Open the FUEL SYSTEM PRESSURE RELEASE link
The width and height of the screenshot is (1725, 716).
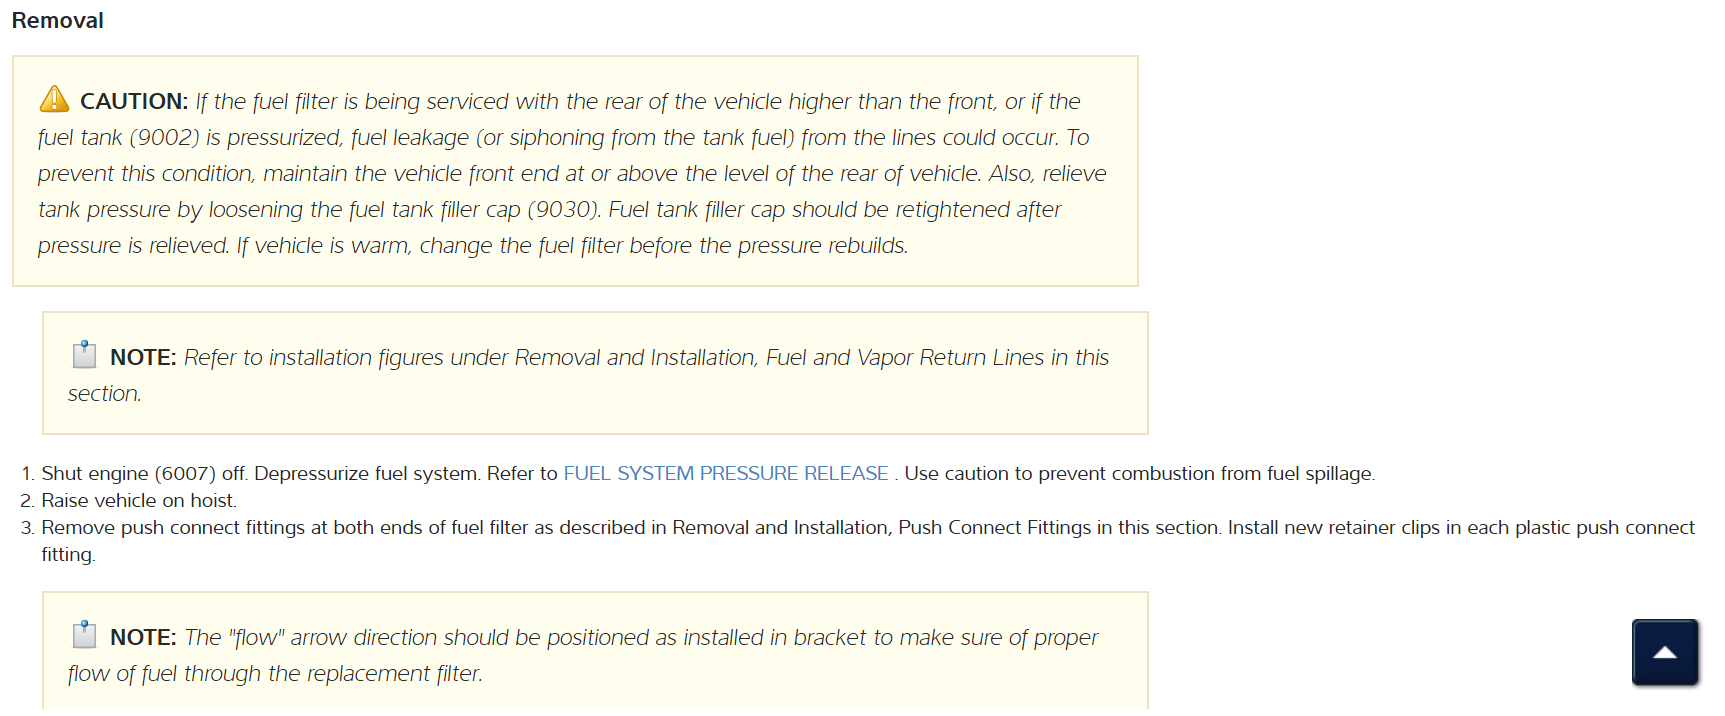(x=725, y=474)
